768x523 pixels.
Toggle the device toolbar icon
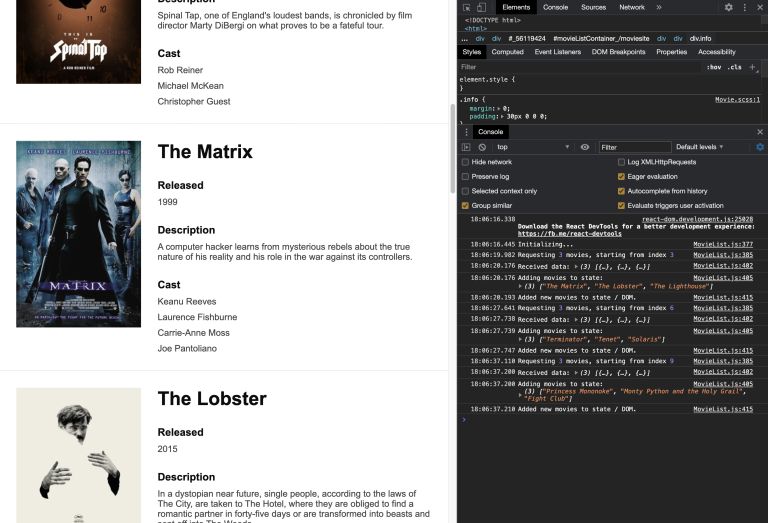pos(481,7)
